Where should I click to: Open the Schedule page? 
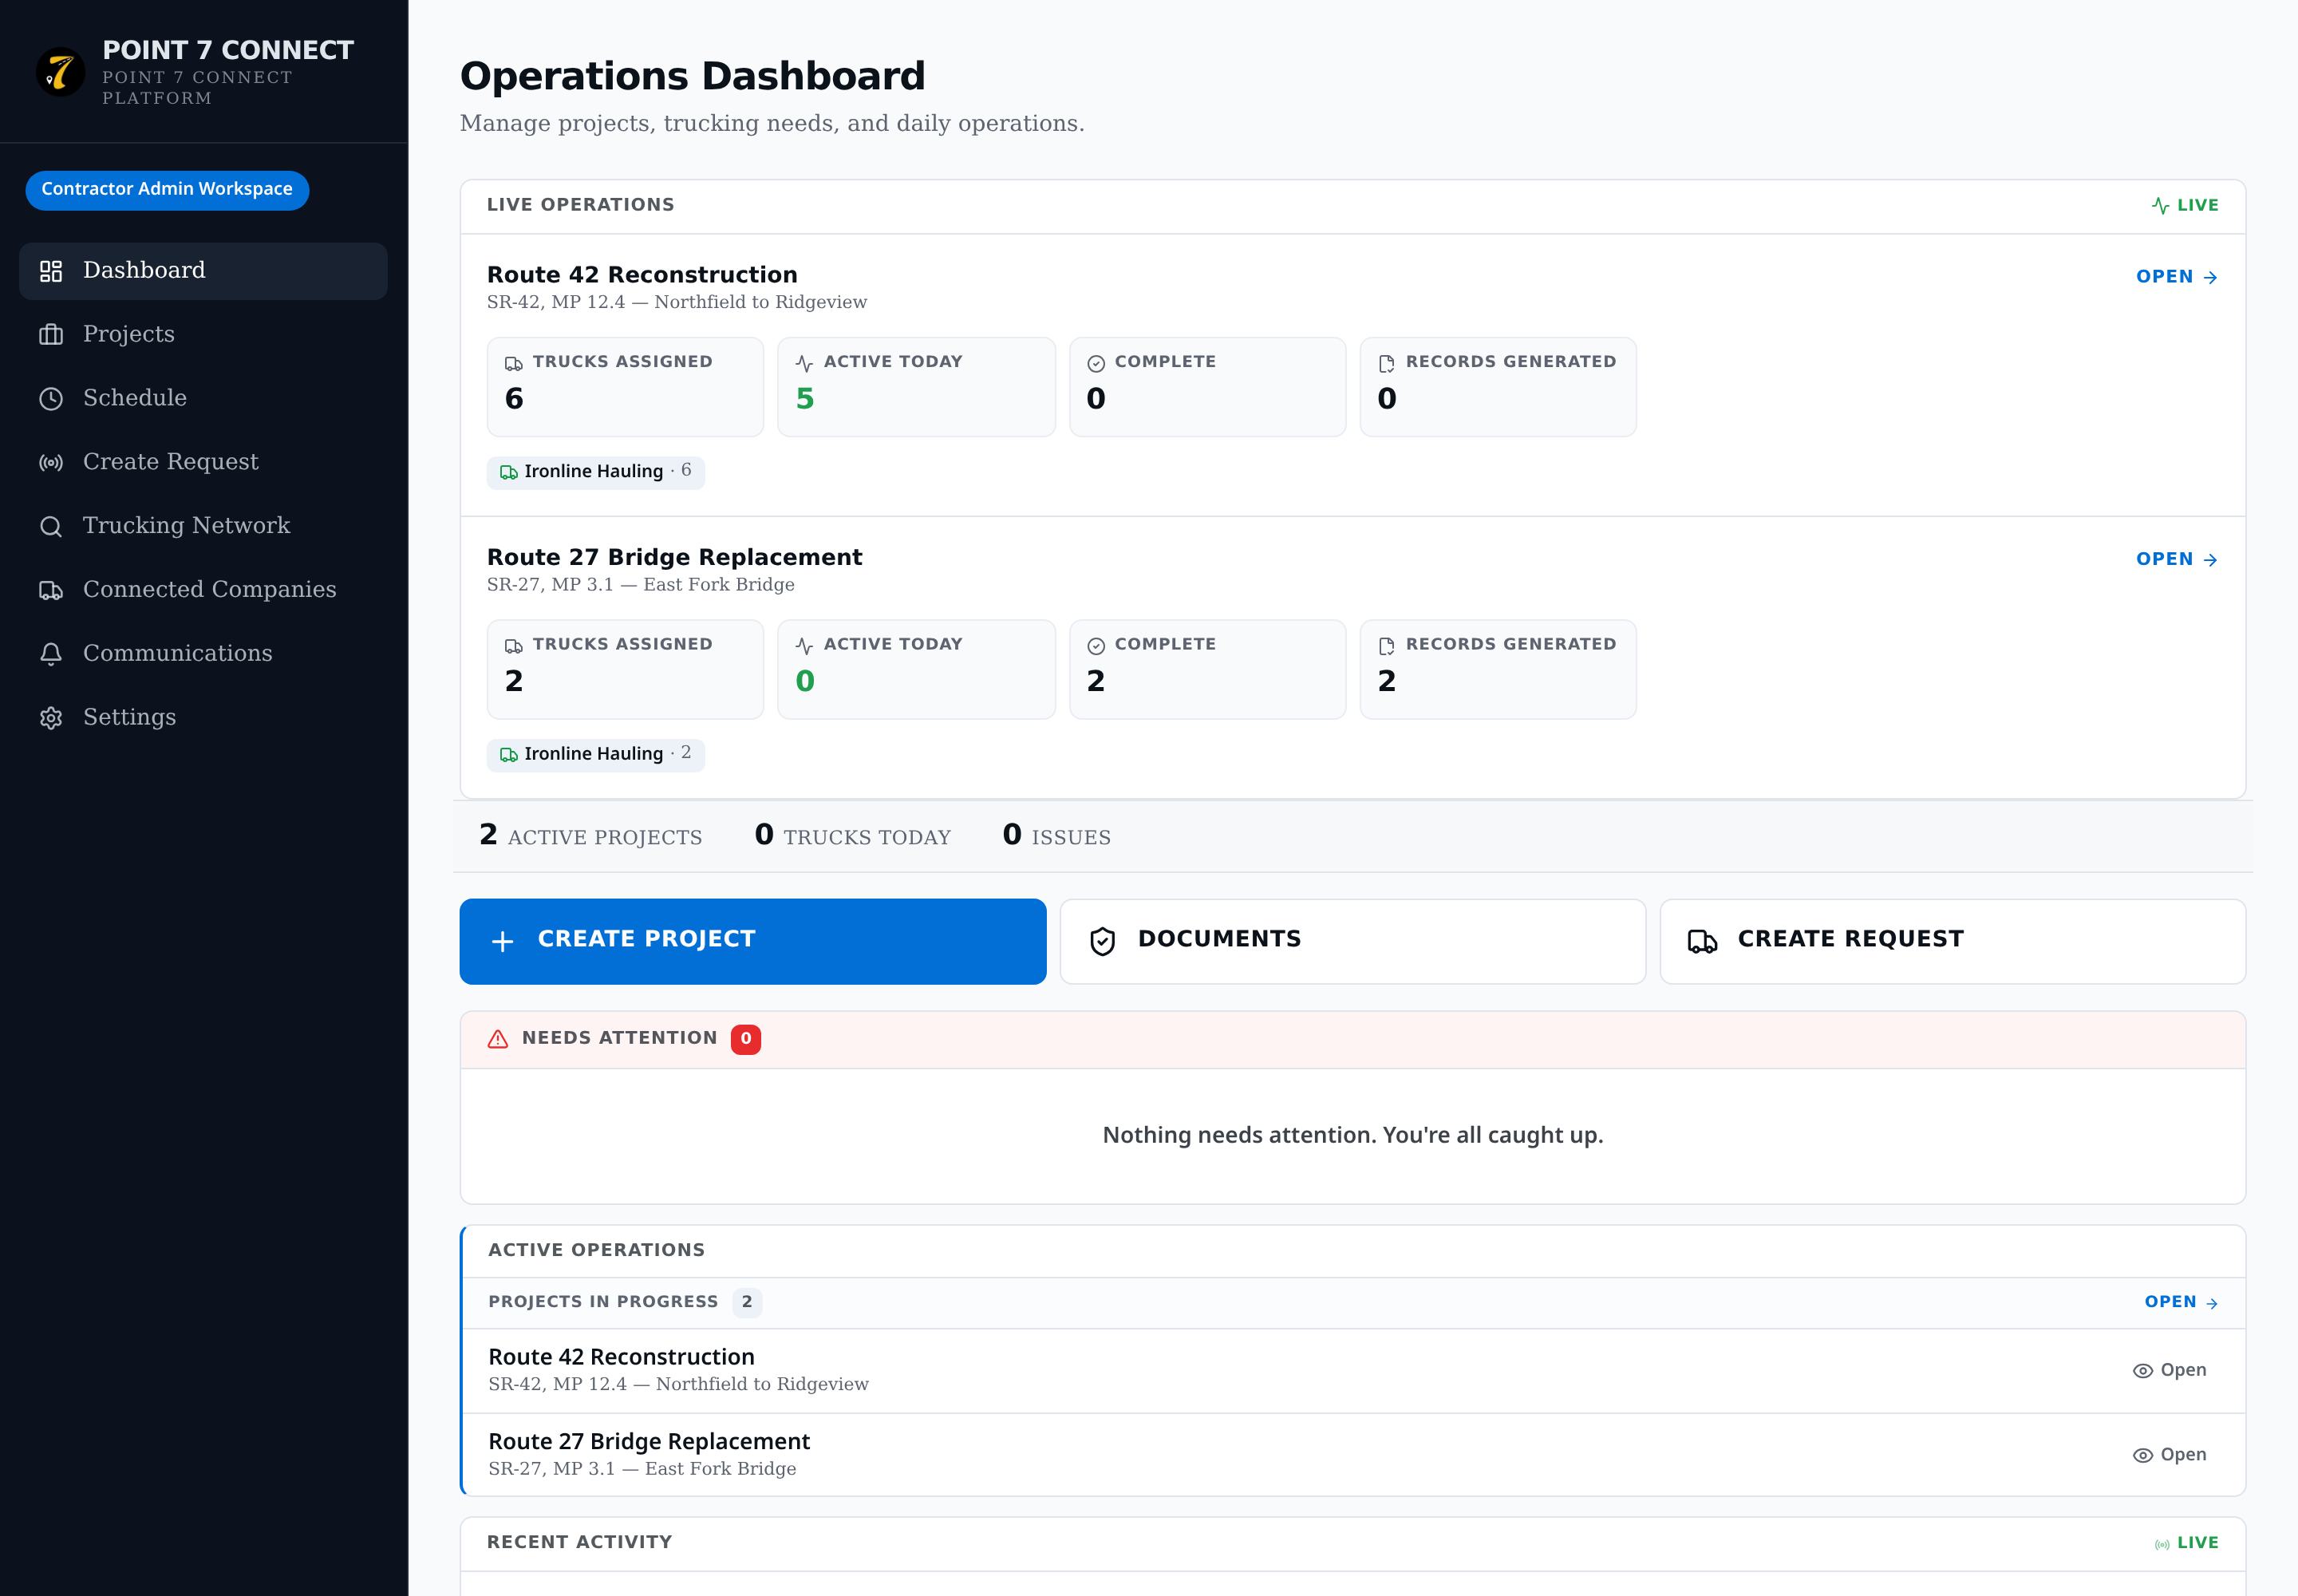coord(203,399)
